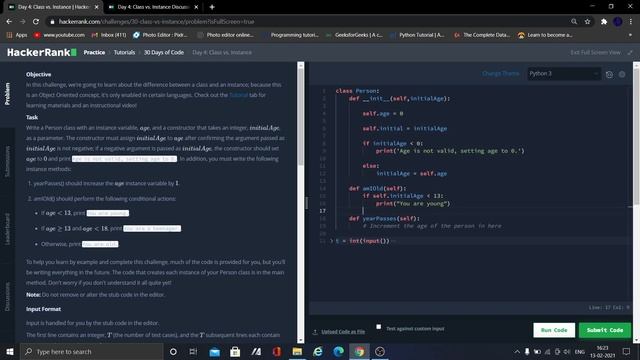Screen dimensions: 640x360
Task: Open the Photo Editor : Pixlr bookmark
Action: [160, 35]
